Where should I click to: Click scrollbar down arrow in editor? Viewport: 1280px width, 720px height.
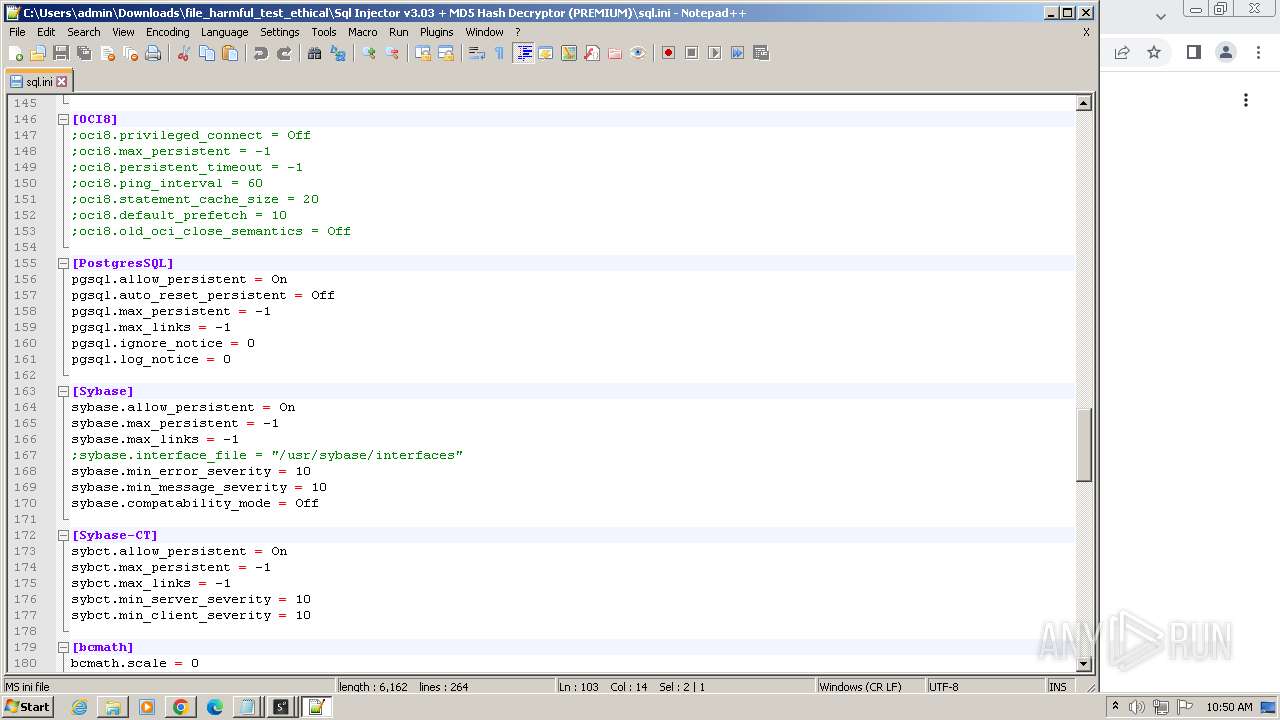(x=1083, y=664)
